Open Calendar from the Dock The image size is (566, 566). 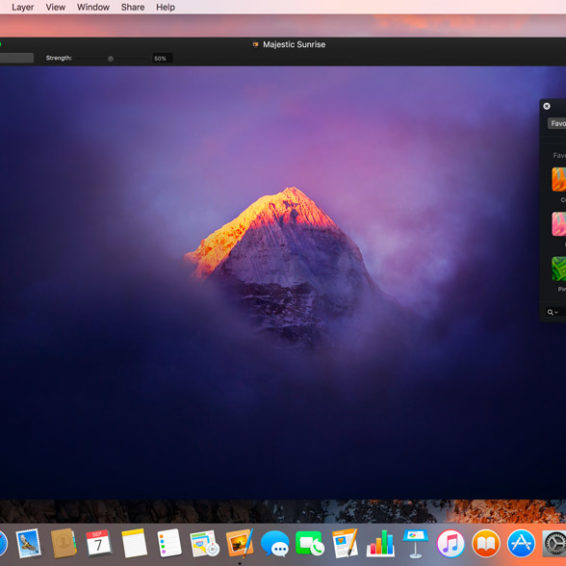[x=99, y=543]
